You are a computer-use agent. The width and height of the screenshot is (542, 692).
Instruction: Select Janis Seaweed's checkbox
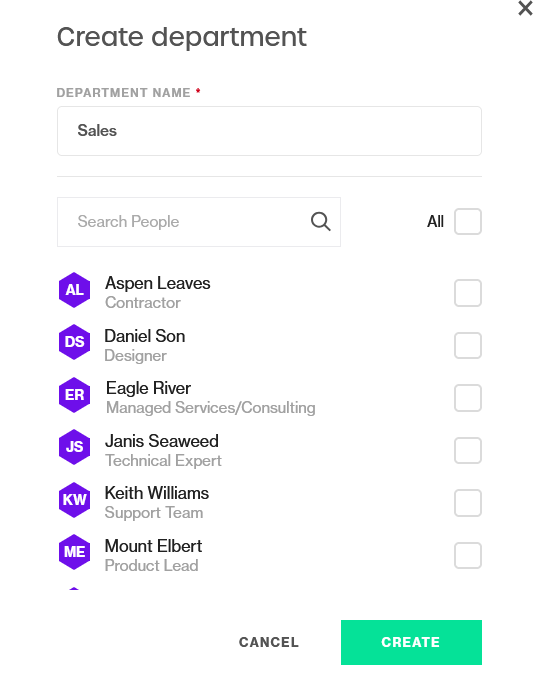[x=468, y=451]
